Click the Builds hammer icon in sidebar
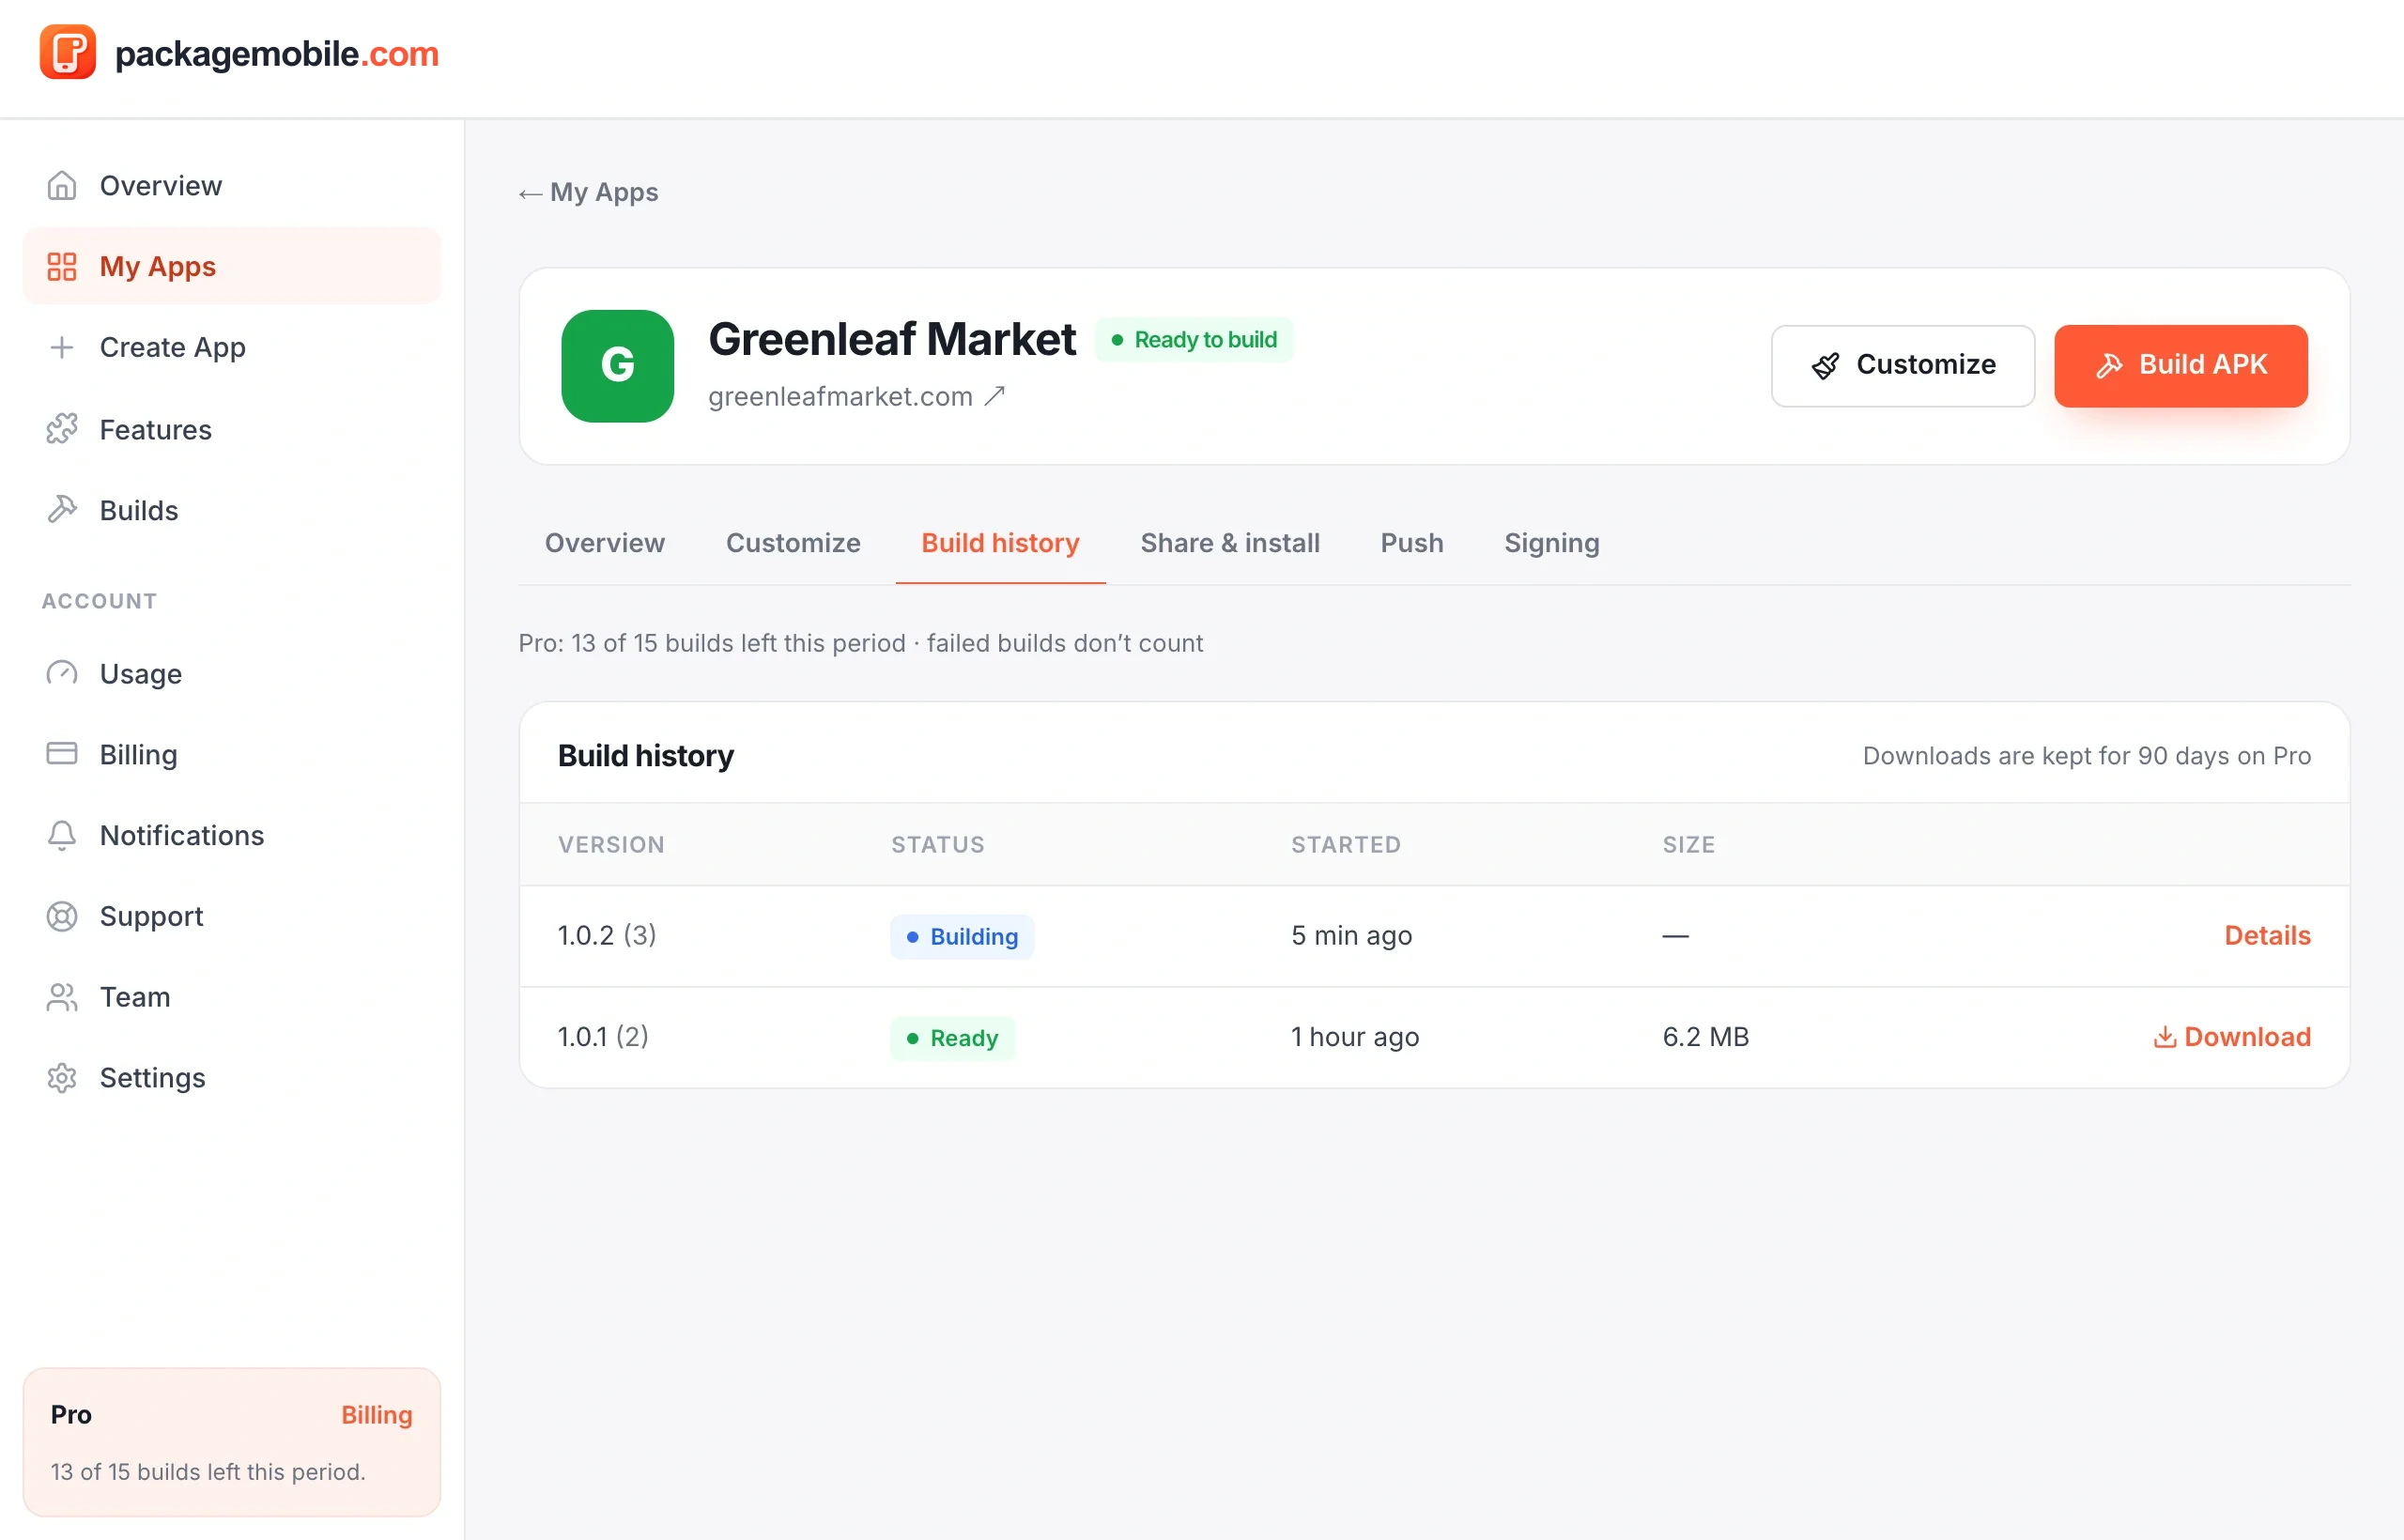This screenshot has height=1540, width=2404. pos(62,510)
